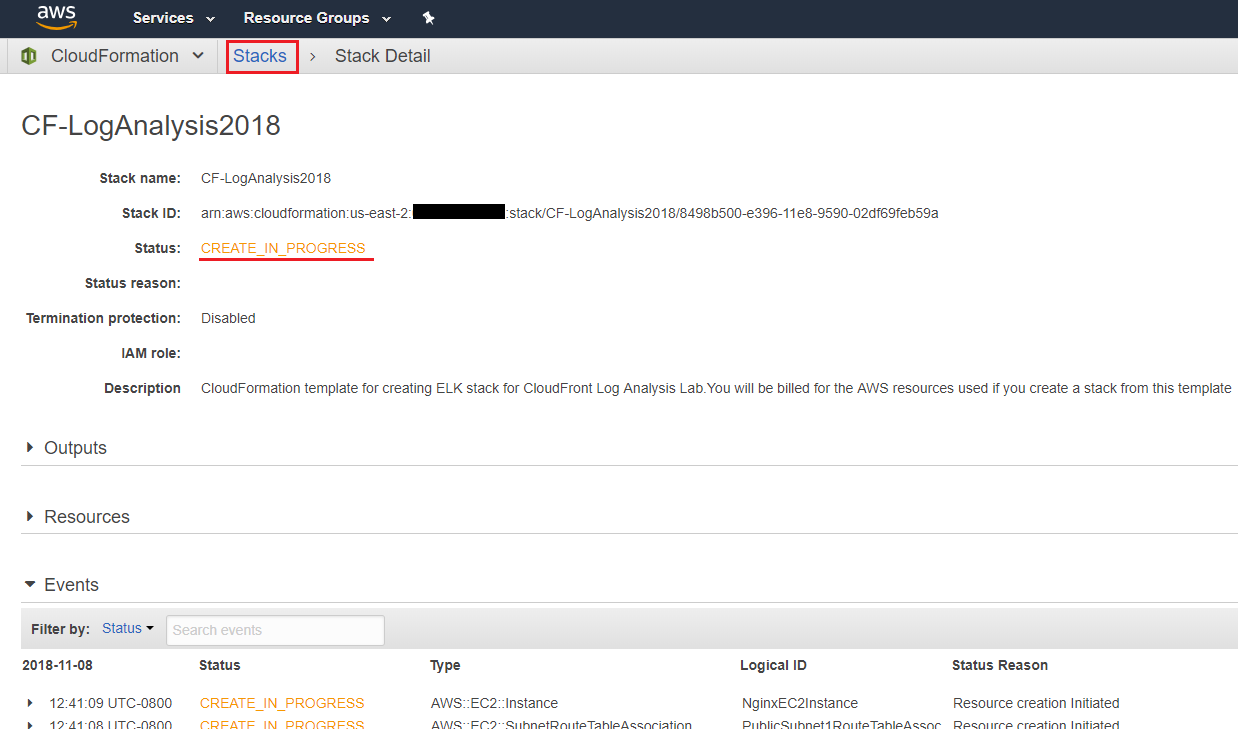Click the CF-LogAnalysis2018 page heading

pos(151,125)
